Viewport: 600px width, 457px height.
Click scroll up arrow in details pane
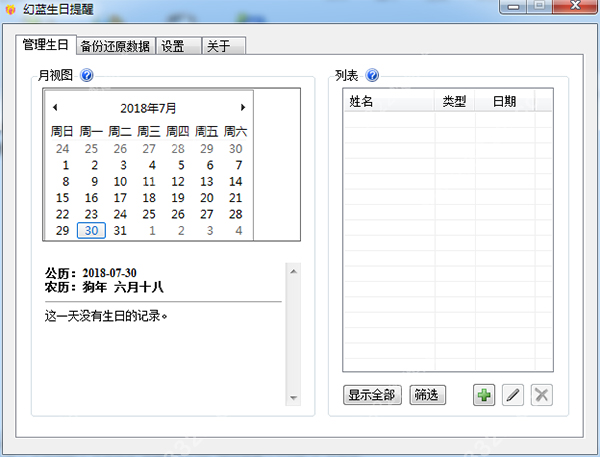coord(293,272)
